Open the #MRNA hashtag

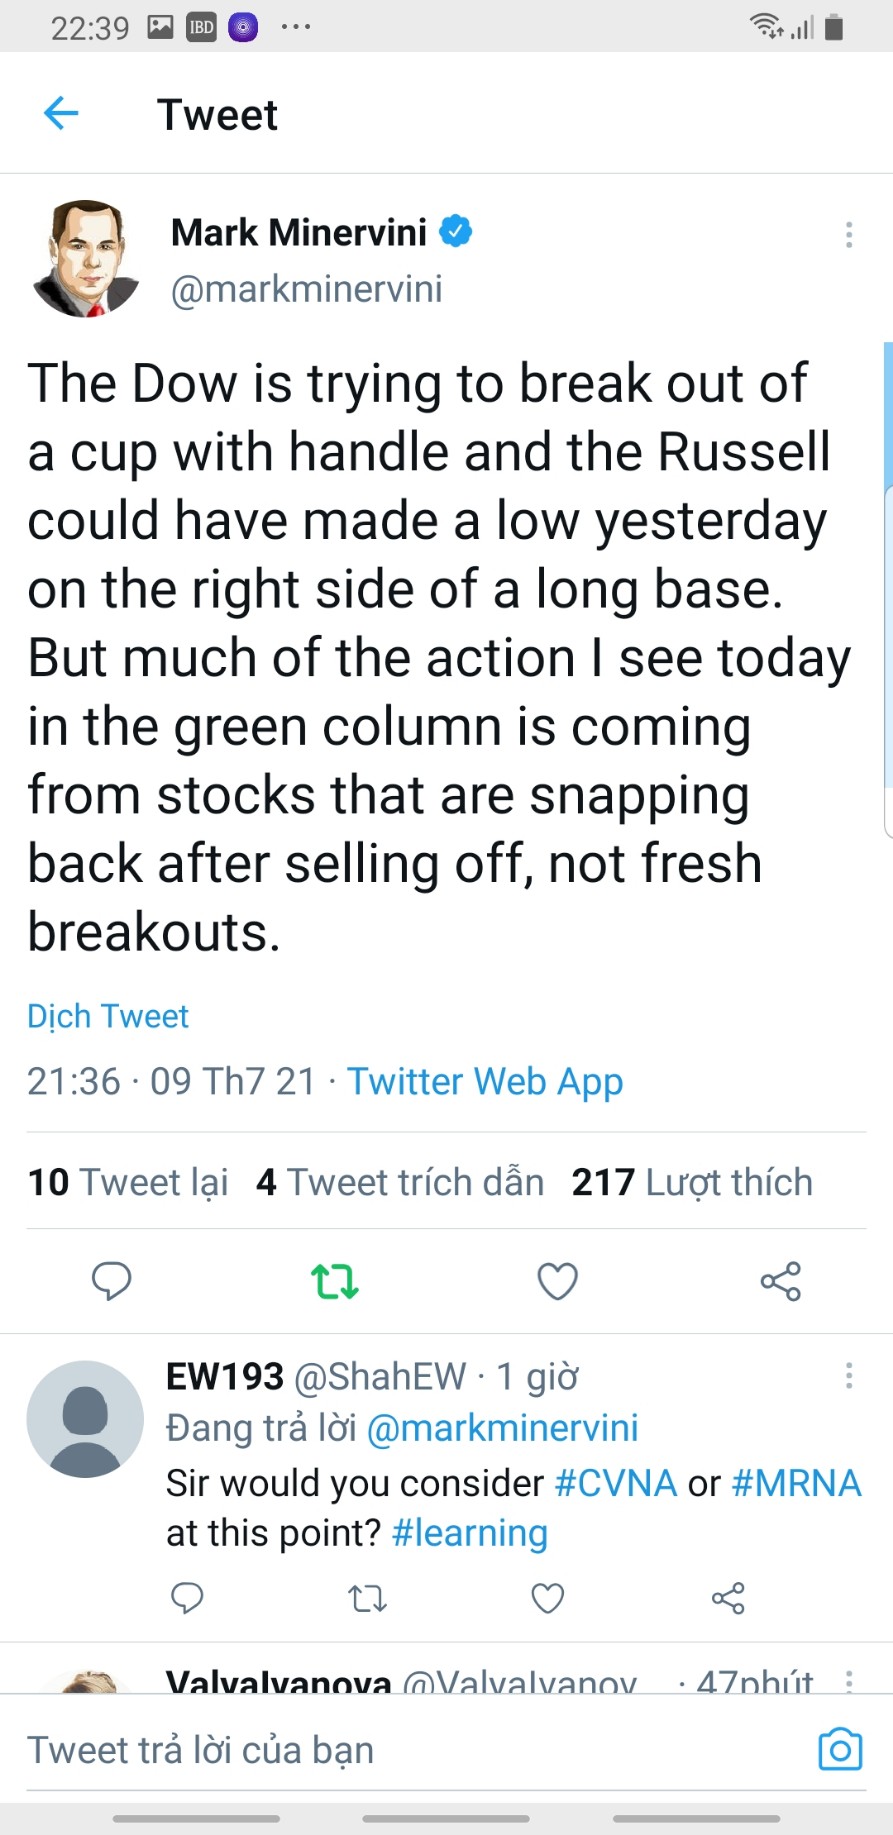(796, 1483)
